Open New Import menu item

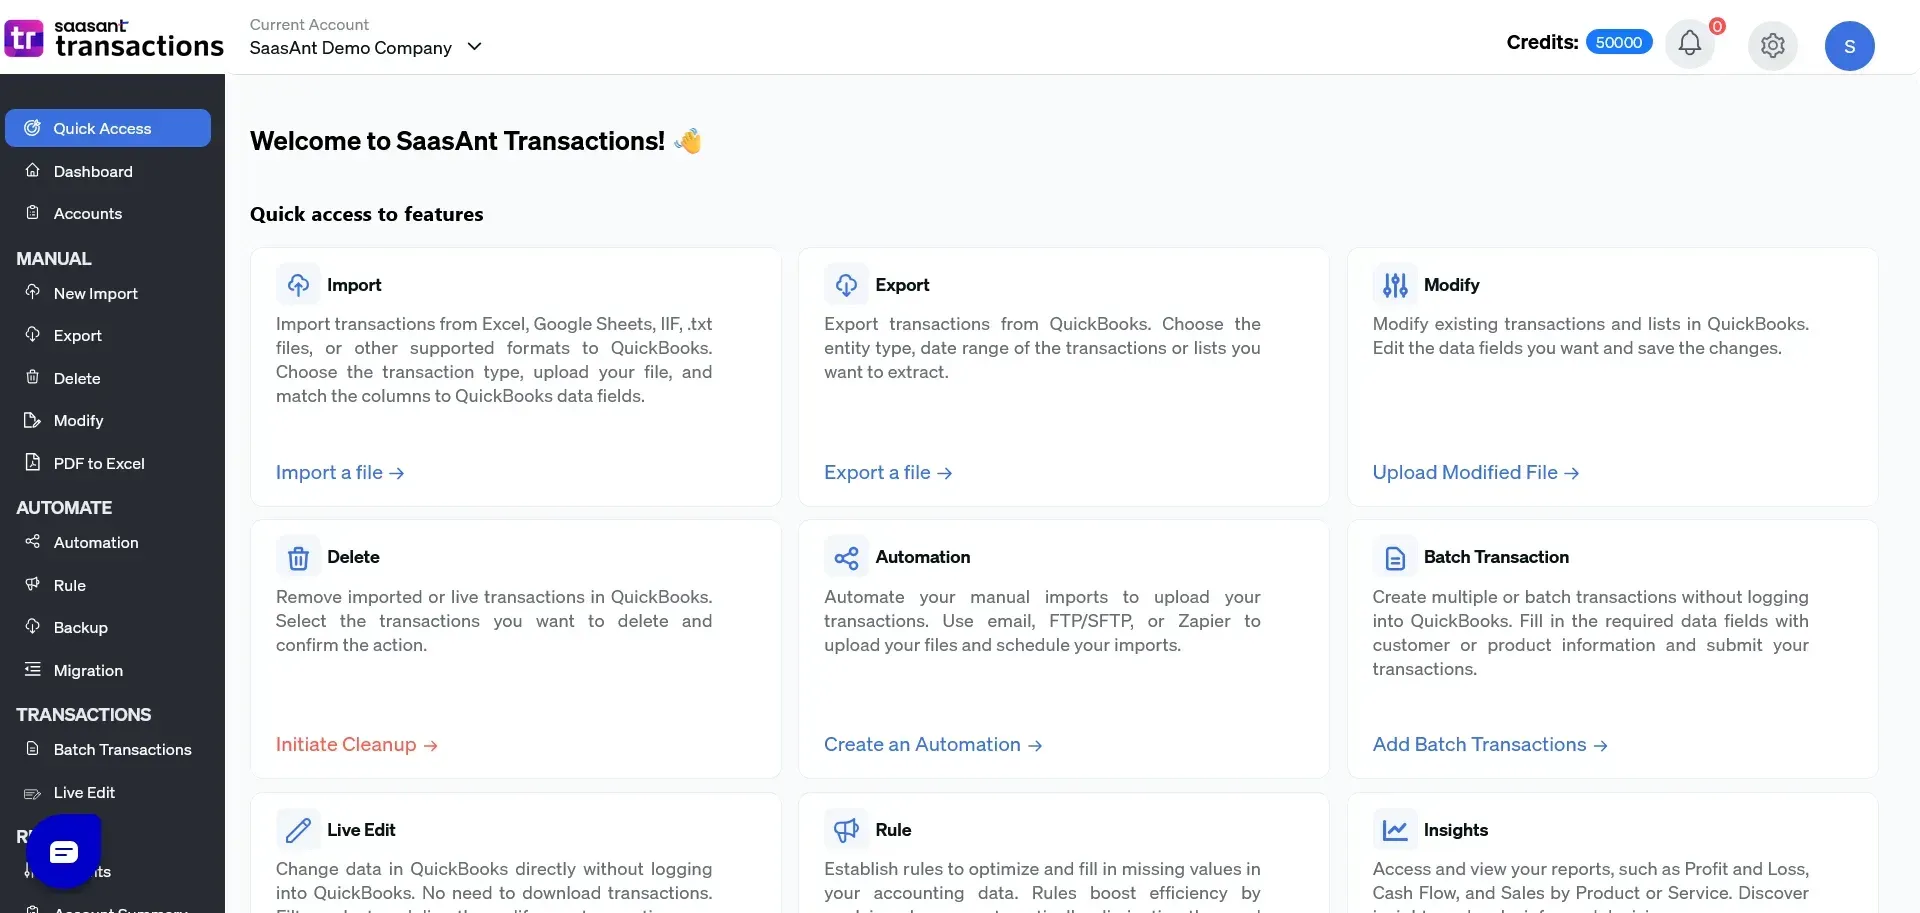(96, 293)
